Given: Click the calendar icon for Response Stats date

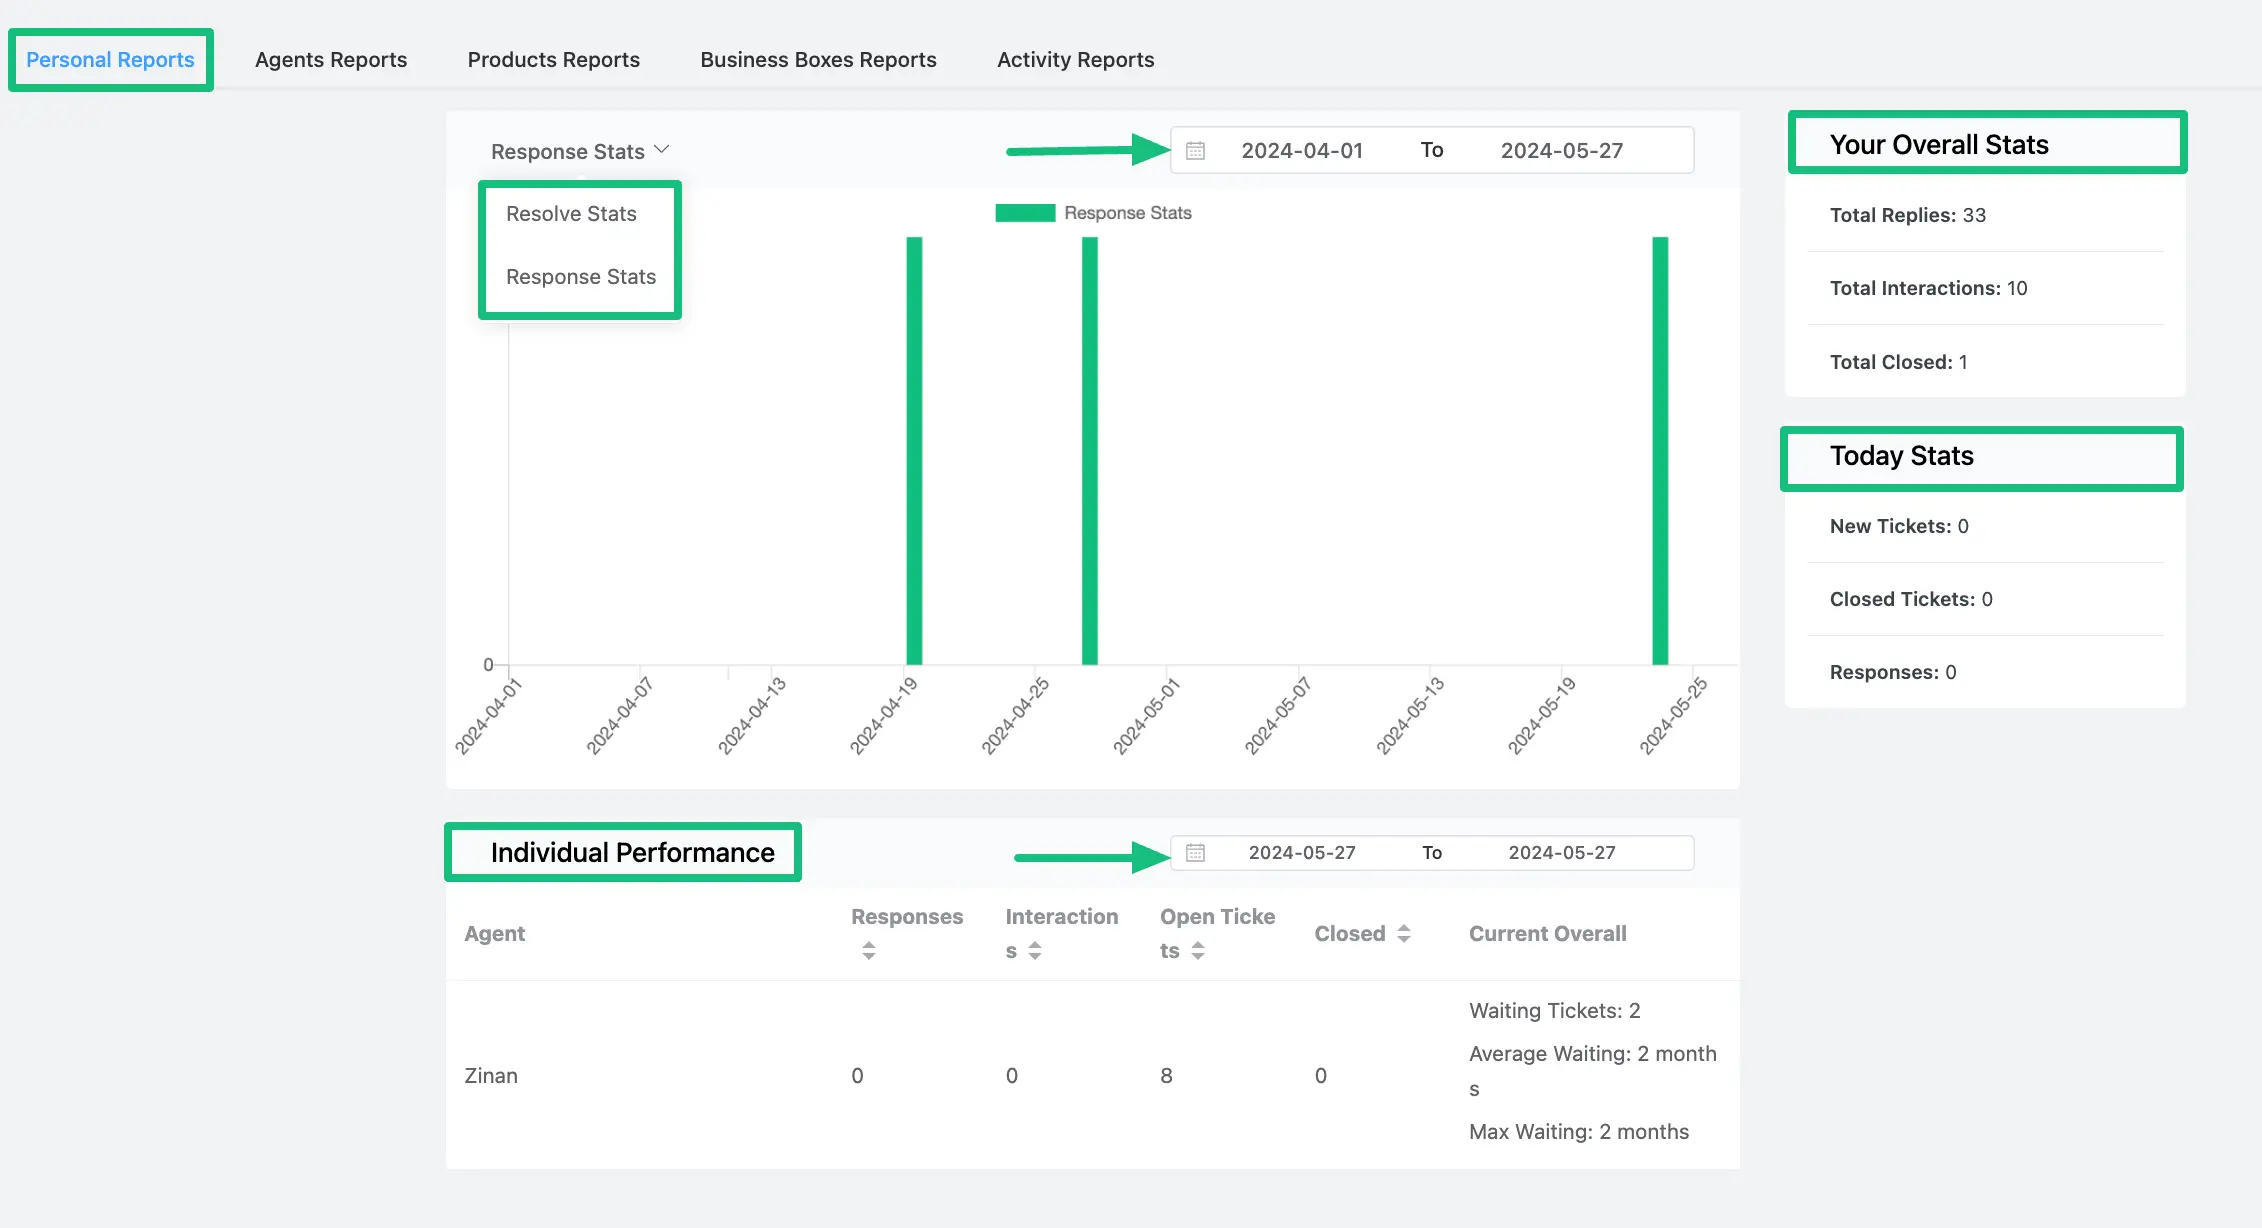Looking at the screenshot, I should coord(1195,150).
